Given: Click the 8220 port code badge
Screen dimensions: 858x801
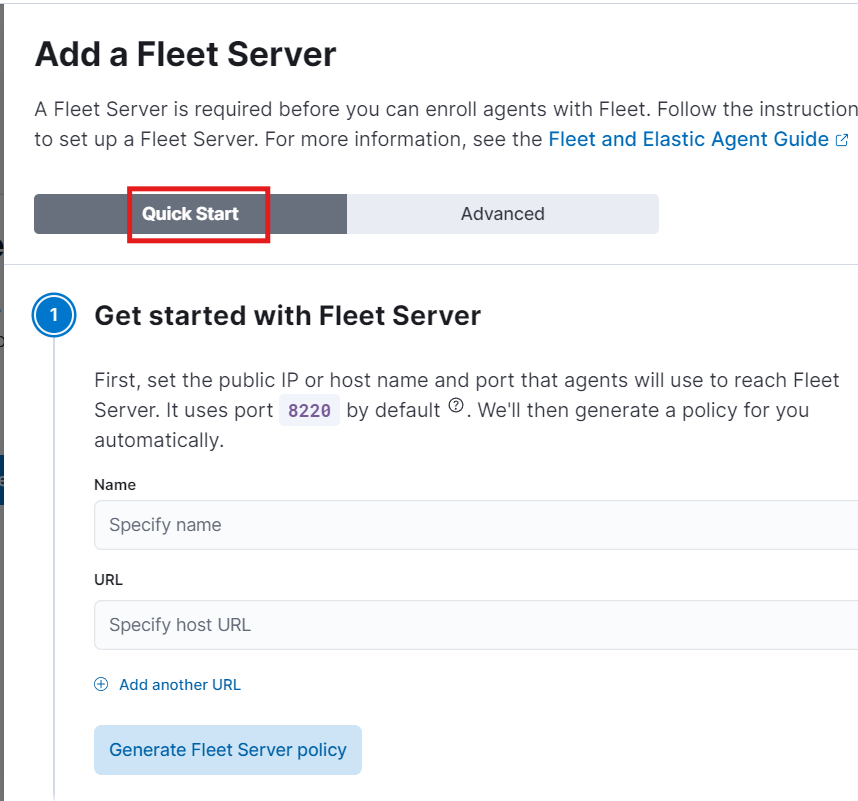Looking at the screenshot, I should 309,410.
